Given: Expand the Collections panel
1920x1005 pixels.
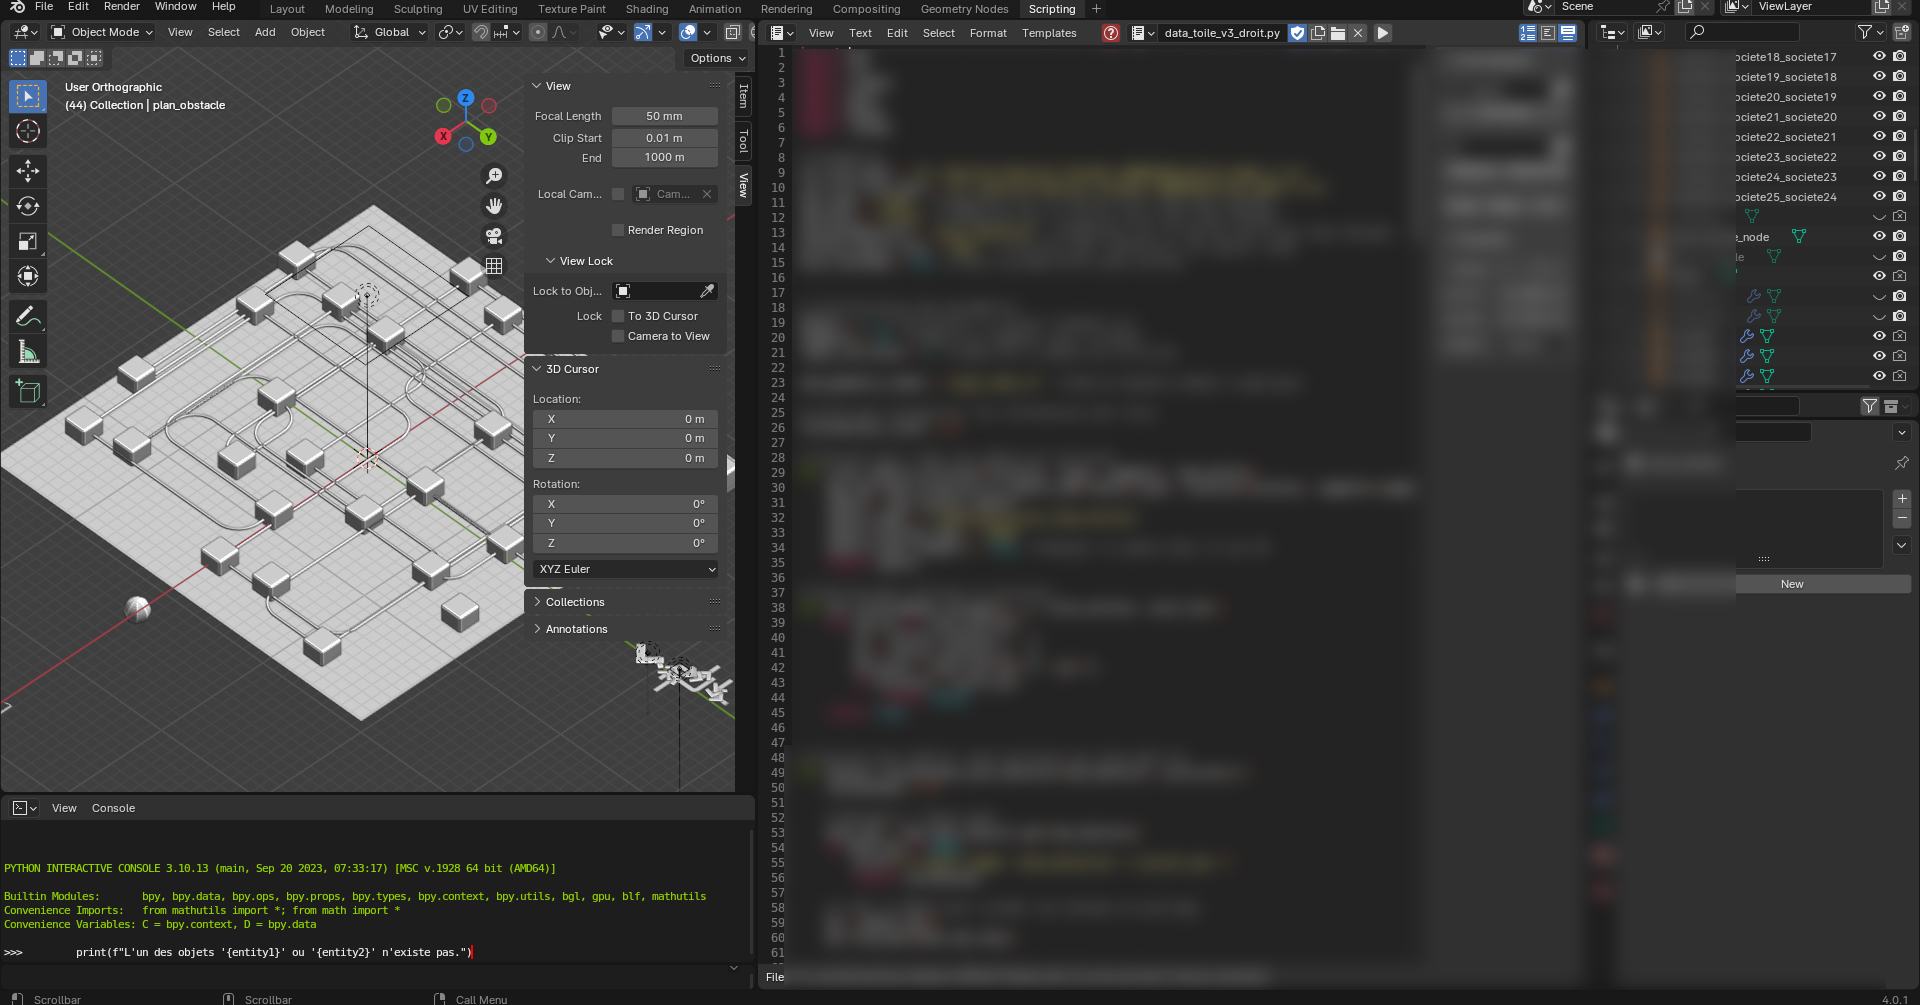Looking at the screenshot, I should (x=575, y=602).
